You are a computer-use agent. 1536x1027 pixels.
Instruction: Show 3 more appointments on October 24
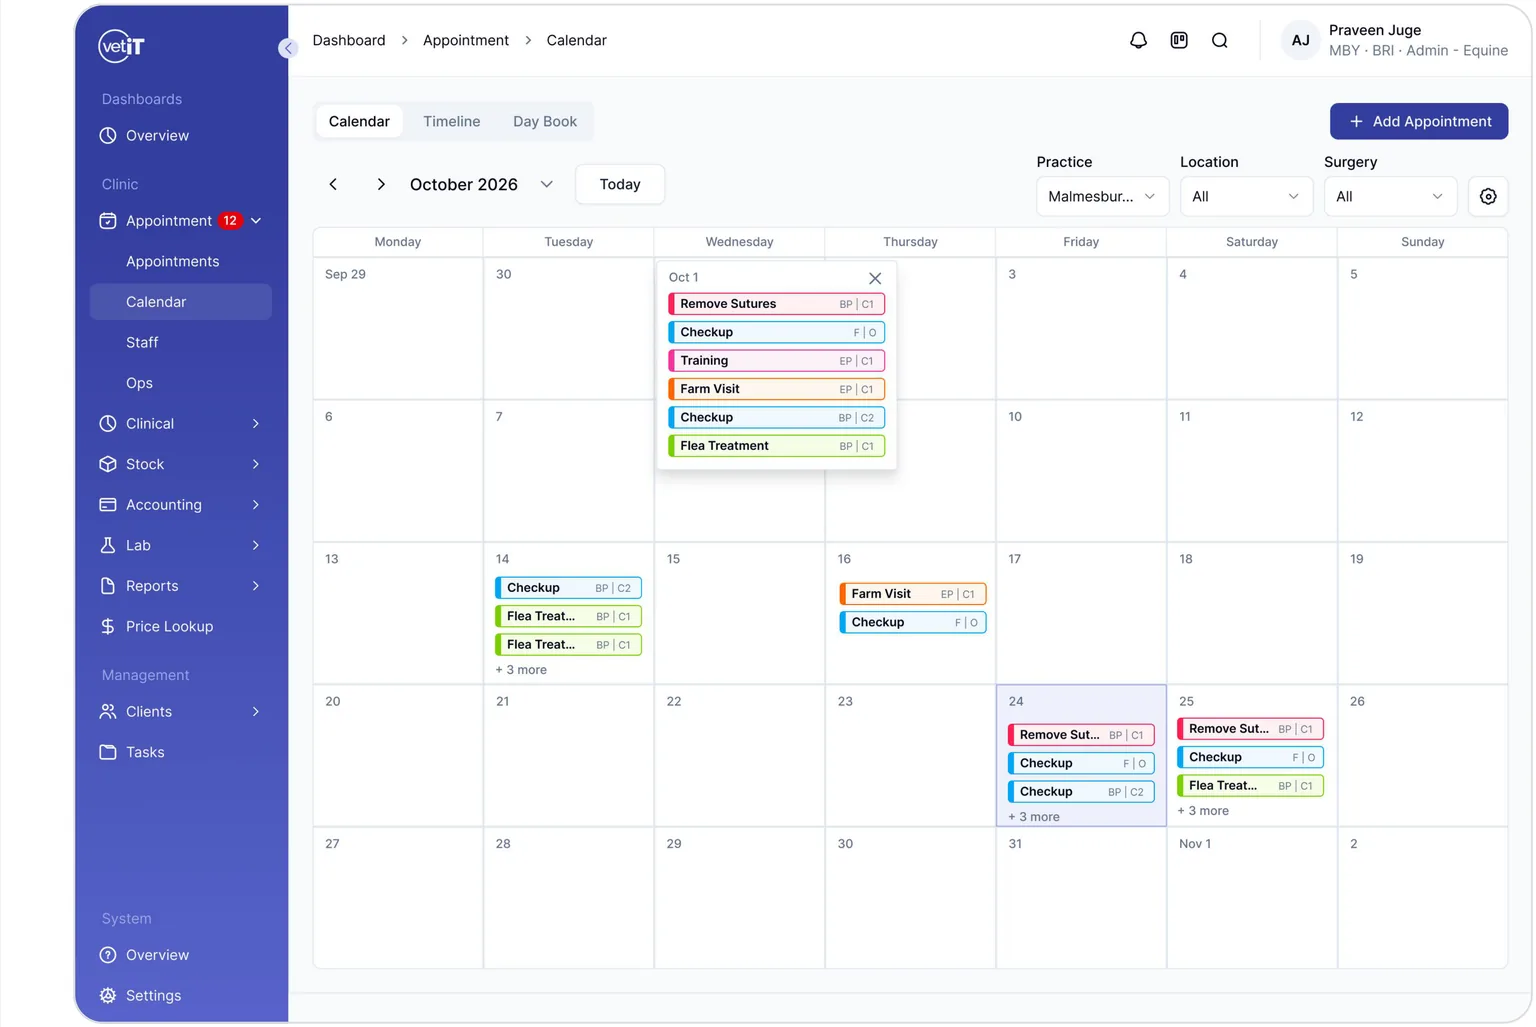tap(1034, 817)
